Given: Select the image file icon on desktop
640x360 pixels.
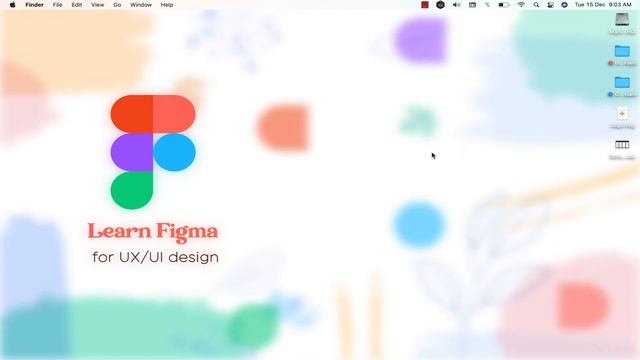Looking at the screenshot, I should tap(622, 113).
